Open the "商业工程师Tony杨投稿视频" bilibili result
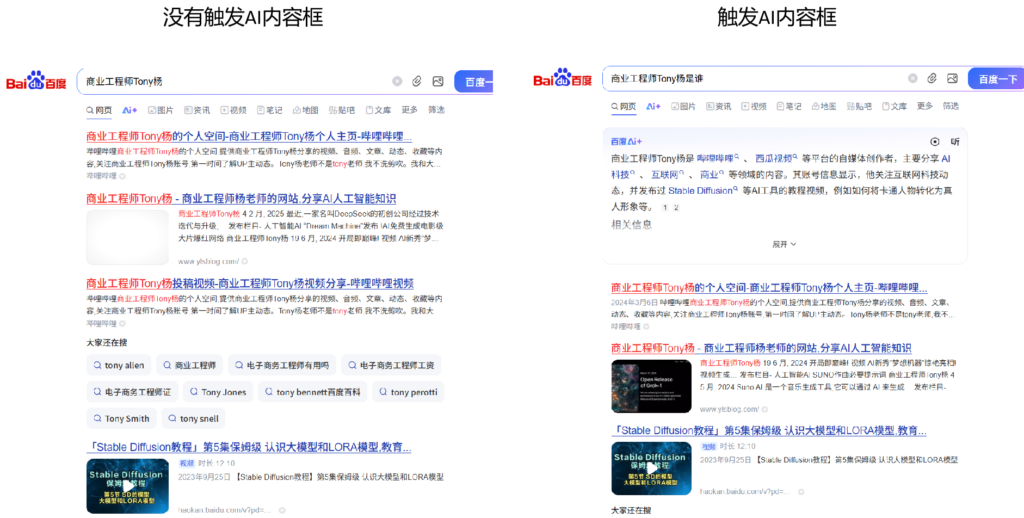This screenshot has height=518, width=1024. click(x=249, y=284)
